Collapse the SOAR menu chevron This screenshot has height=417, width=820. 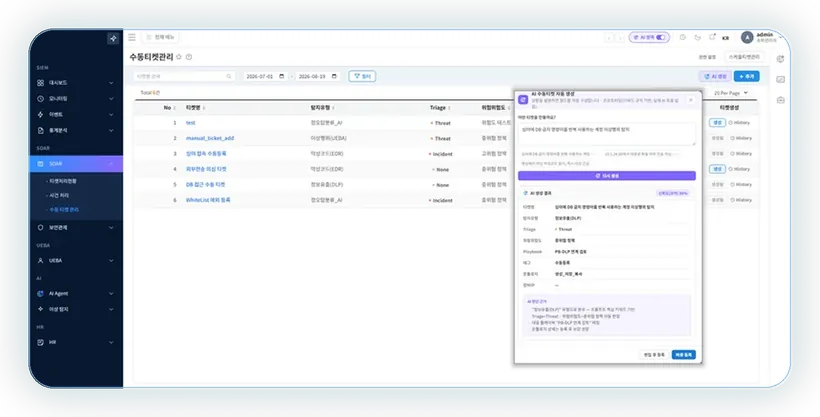click(111, 164)
